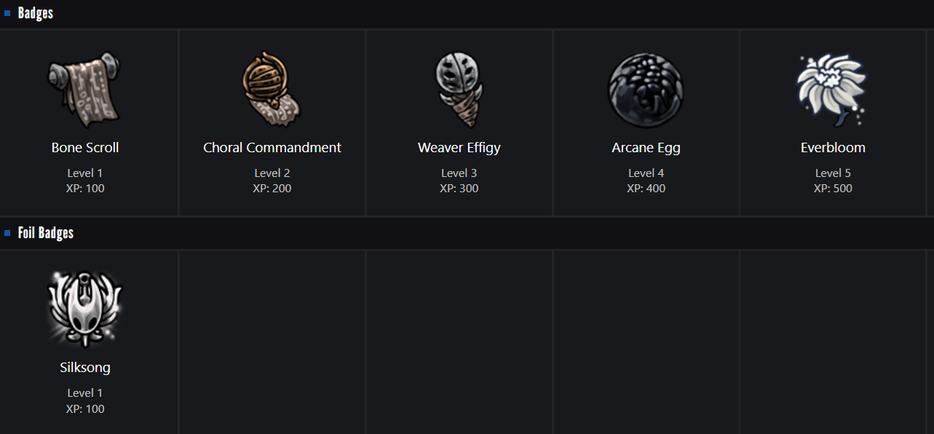The width and height of the screenshot is (934, 434).
Task: Click Level 1 text under Silksong
Action: tap(85, 393)
